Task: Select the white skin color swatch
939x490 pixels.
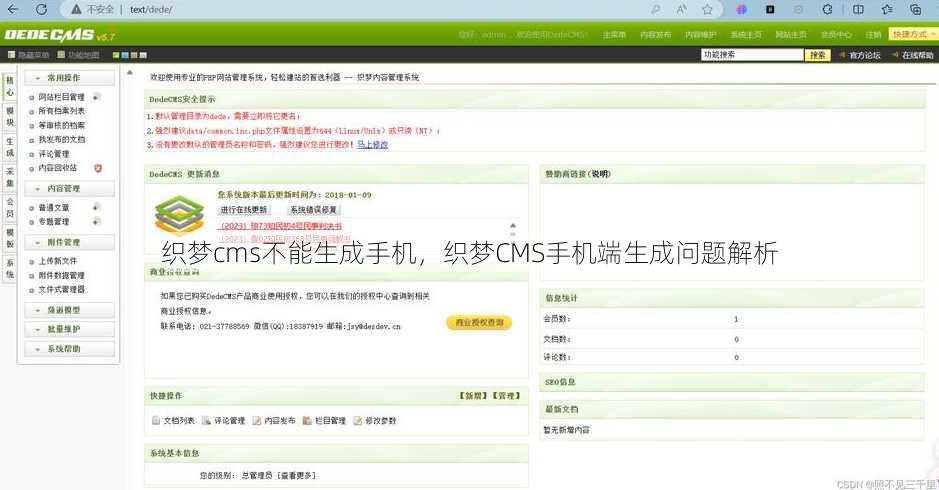Action: pos(143,55)
